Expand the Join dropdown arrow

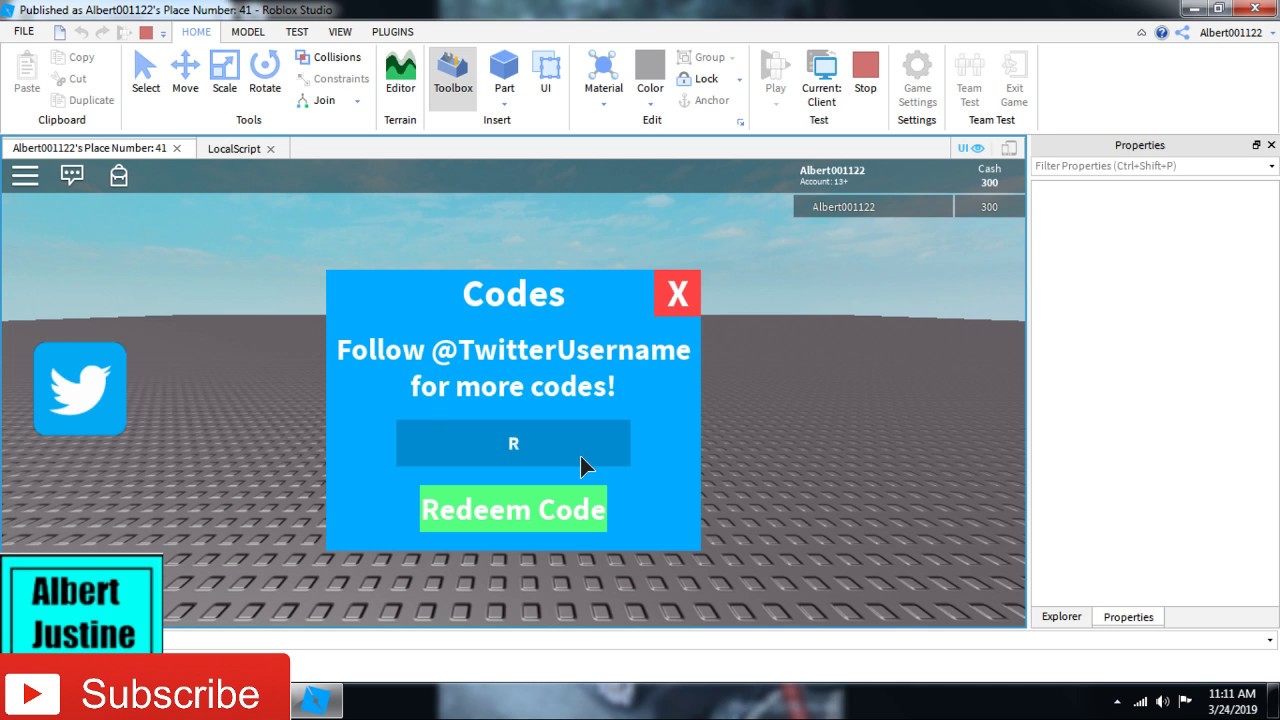pos(357,101)
